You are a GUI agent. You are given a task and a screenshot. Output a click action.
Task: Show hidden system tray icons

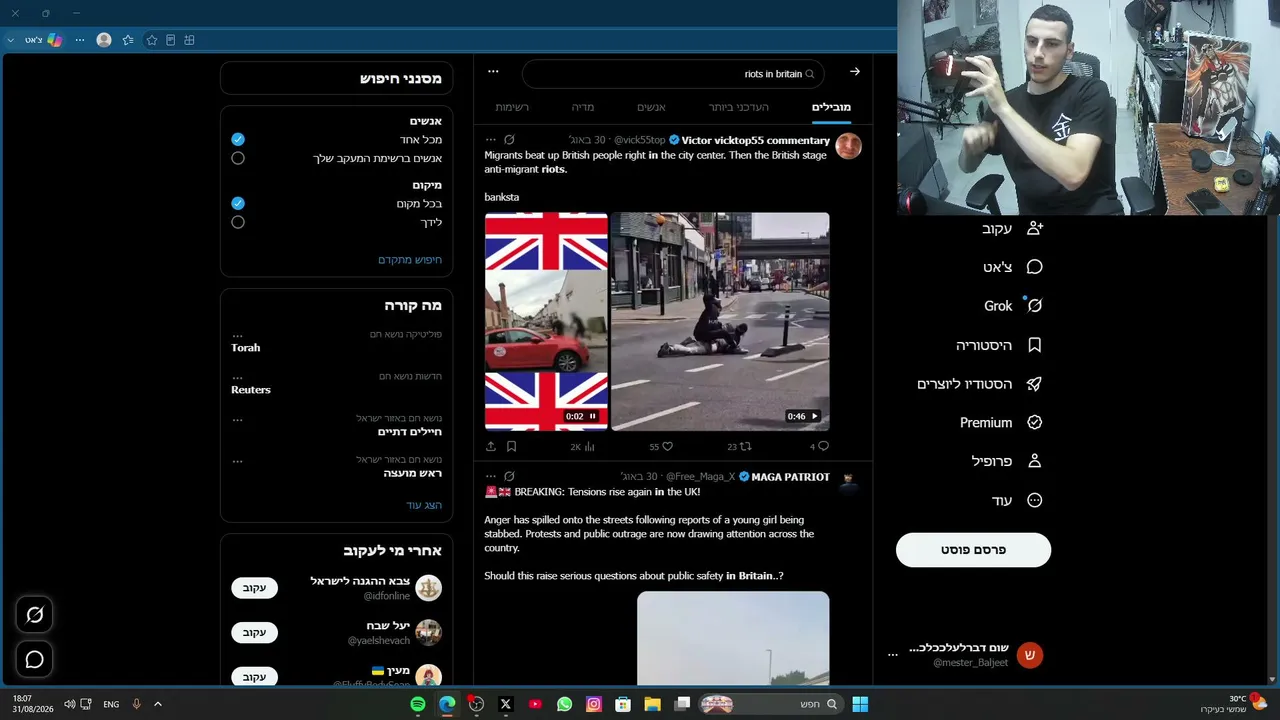[157, 704]
